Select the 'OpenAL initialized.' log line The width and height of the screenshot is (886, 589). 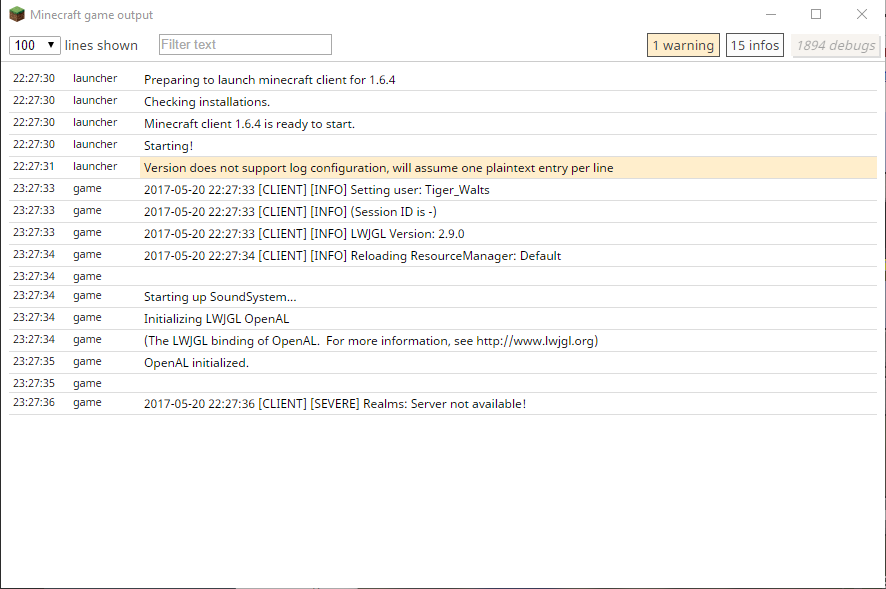[x=442, y=363]
